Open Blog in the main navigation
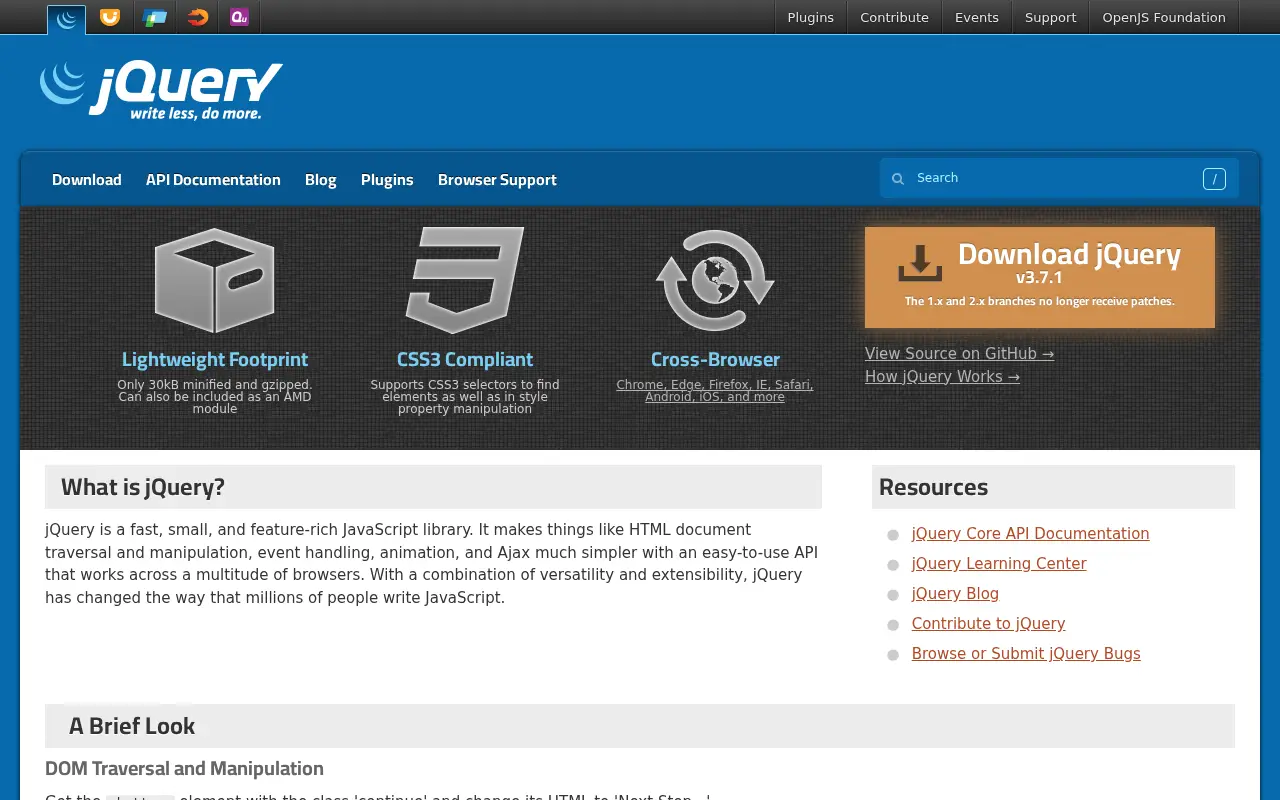 pyautogui.click(x=321, y=180)
